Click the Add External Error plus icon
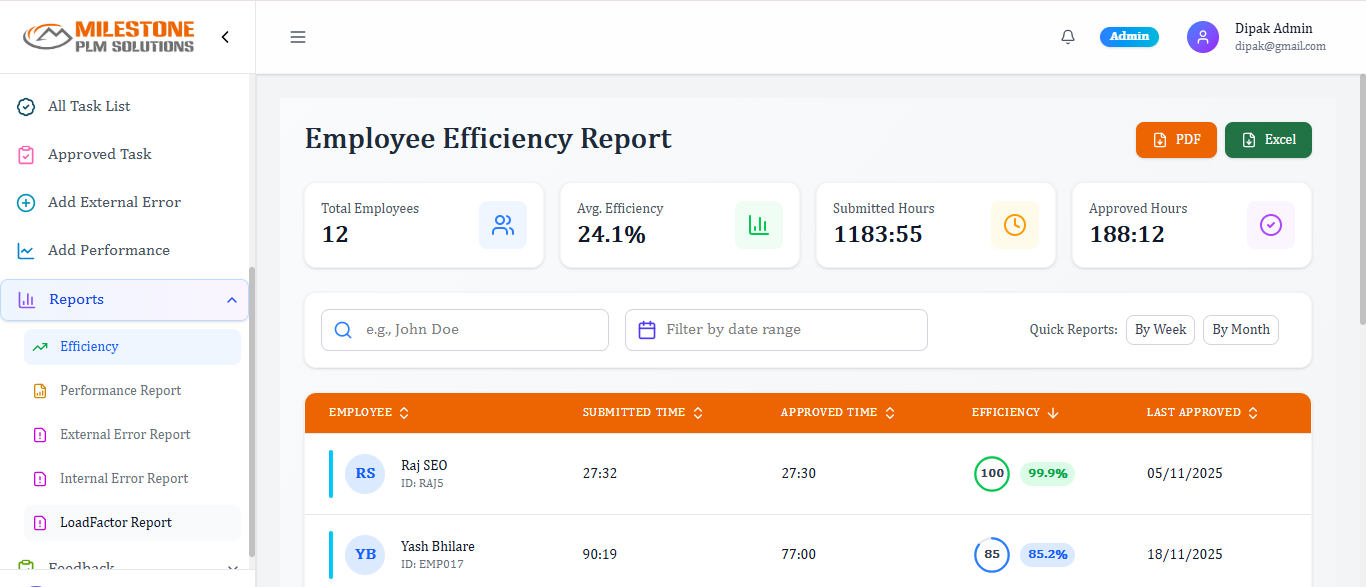Image resolution: width=1366 pixels, height=587 pixels. [25, 202]
